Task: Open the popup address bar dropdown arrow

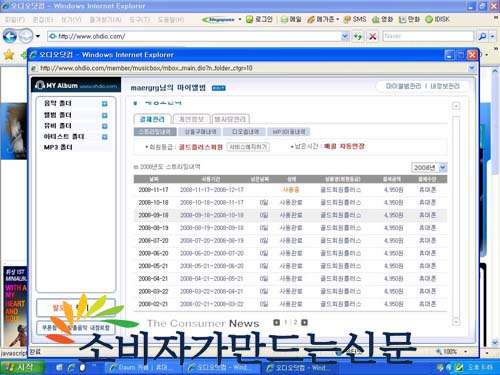Action: coord(472,68)
